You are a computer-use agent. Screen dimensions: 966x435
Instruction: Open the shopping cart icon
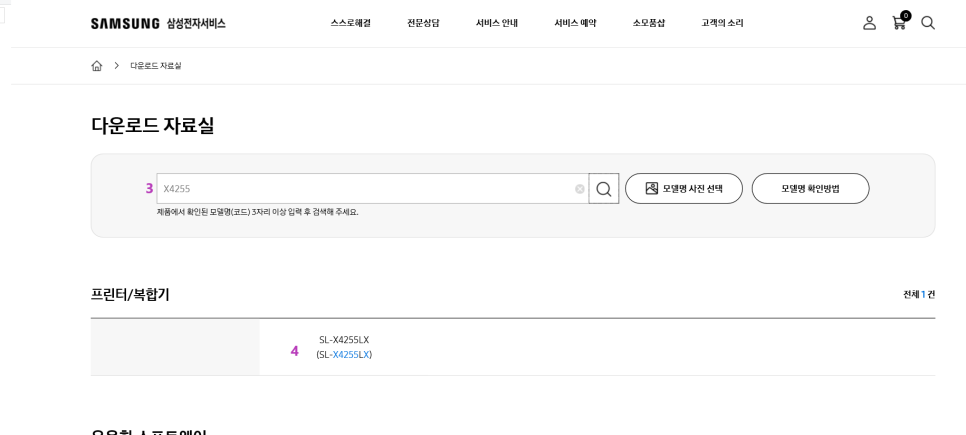click(900, 22)
